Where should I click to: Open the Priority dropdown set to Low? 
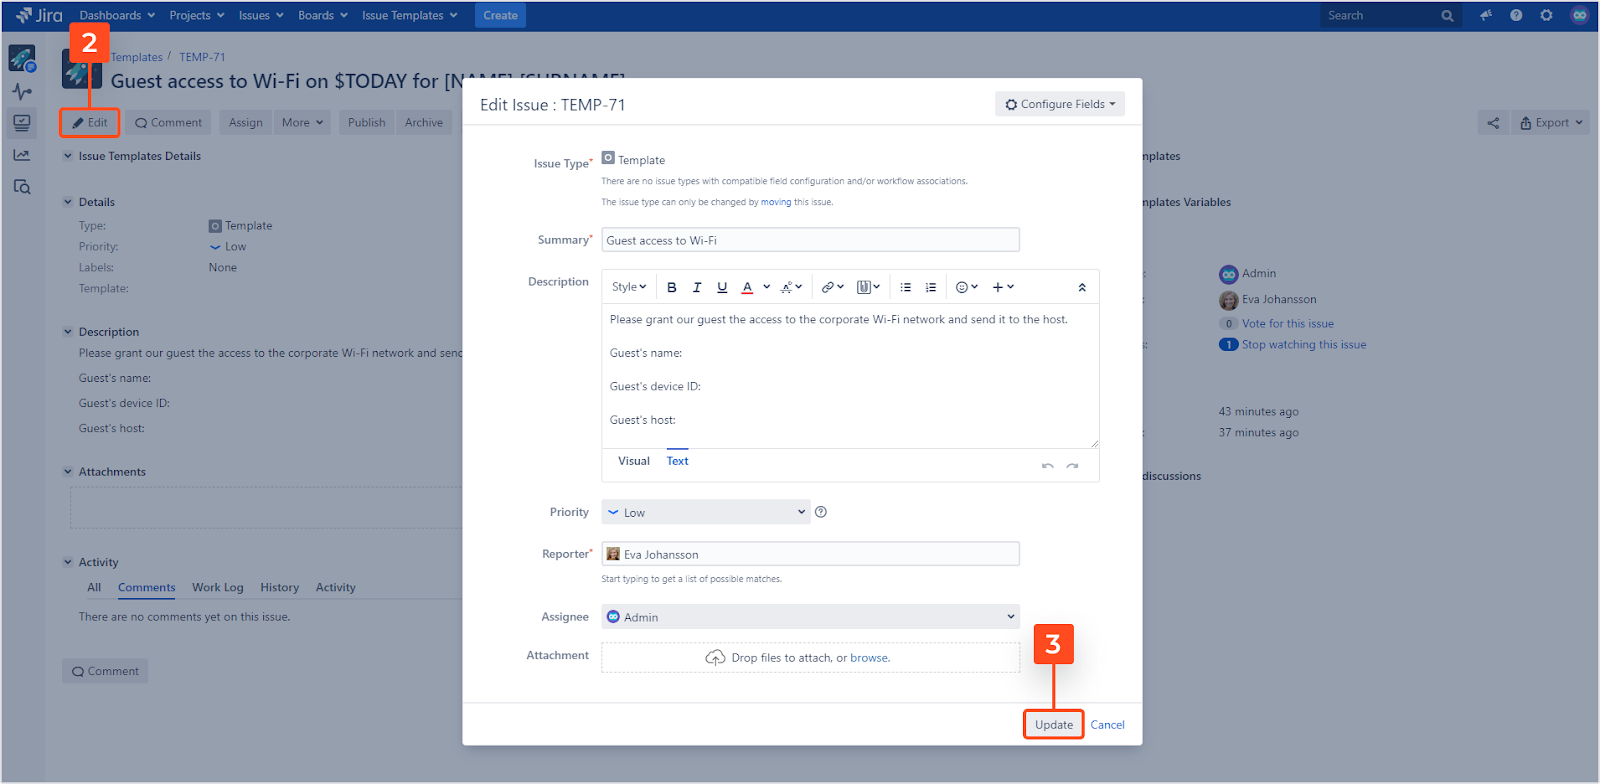tap(705, 512)
